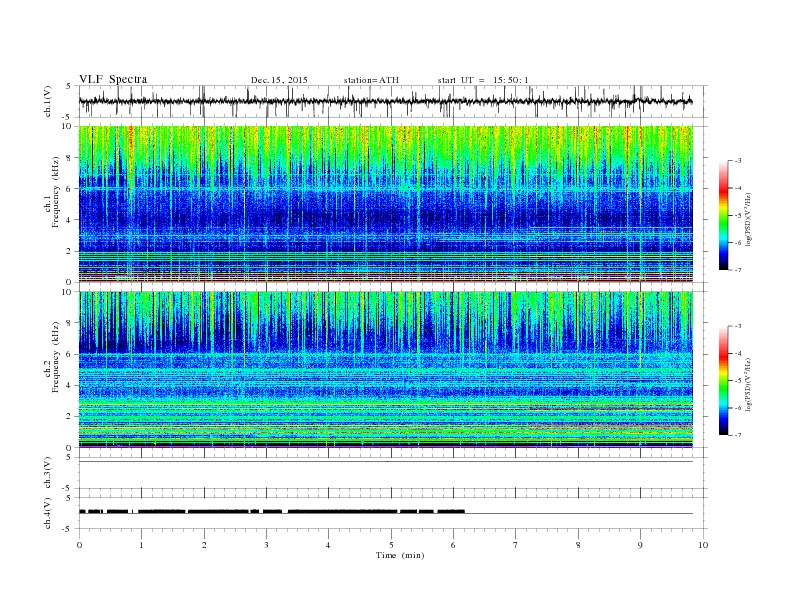Click the time axis tick label "5"
The image size is (792, 612).
391,545
